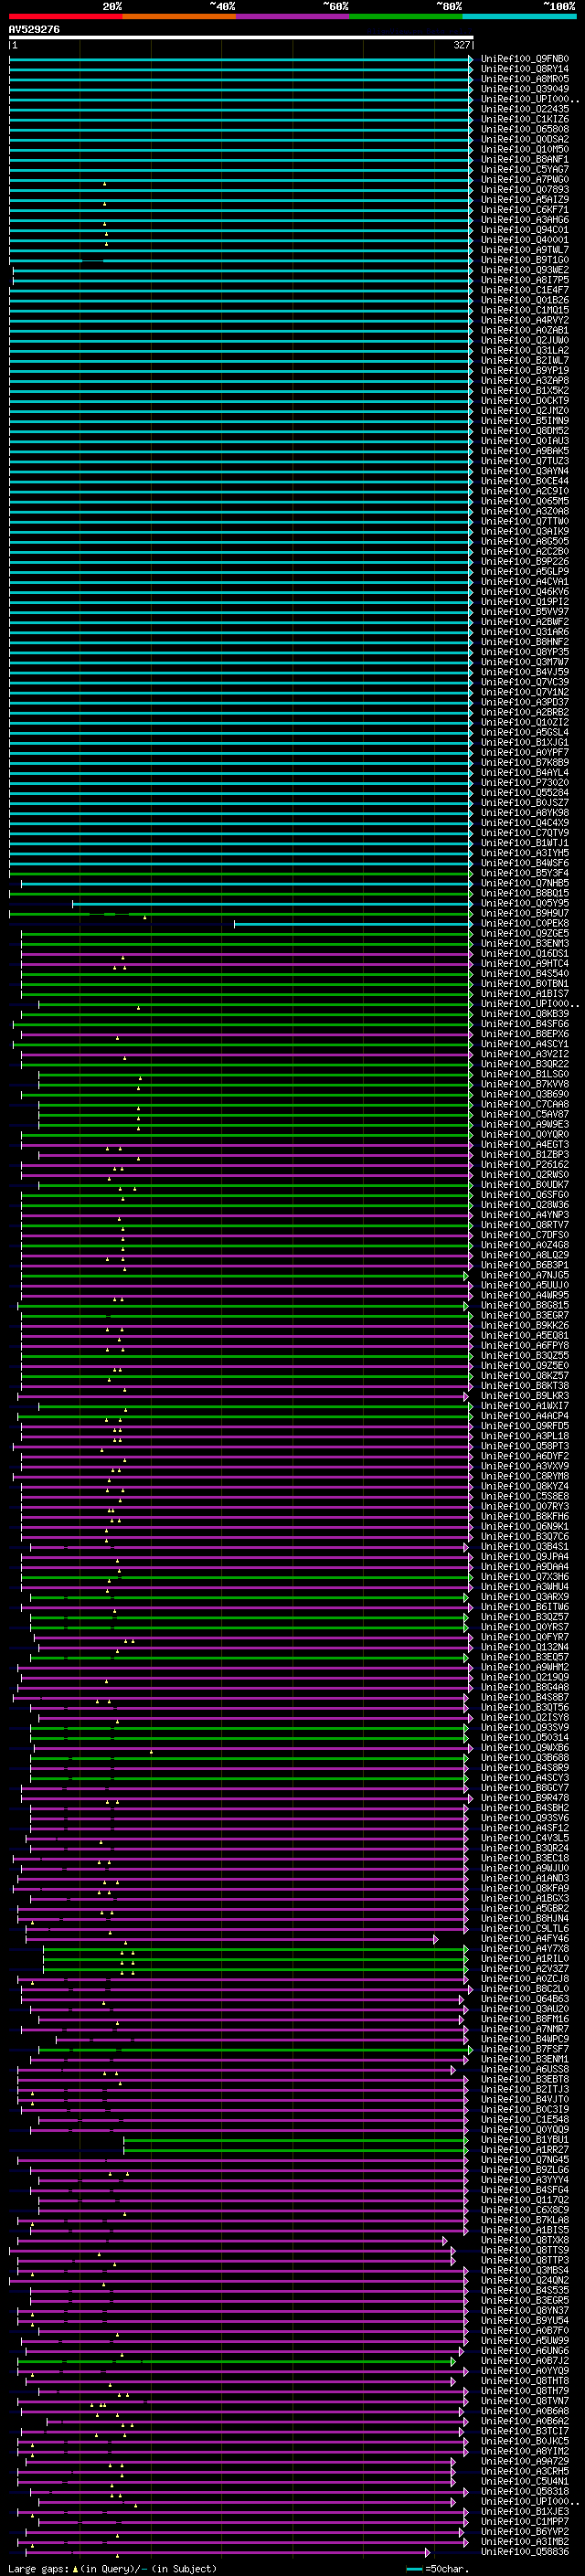Select the UniRef100_Q8THT8 label
The width and height of the screenshot is (585, 2576).
click(x=525, y=2380)
